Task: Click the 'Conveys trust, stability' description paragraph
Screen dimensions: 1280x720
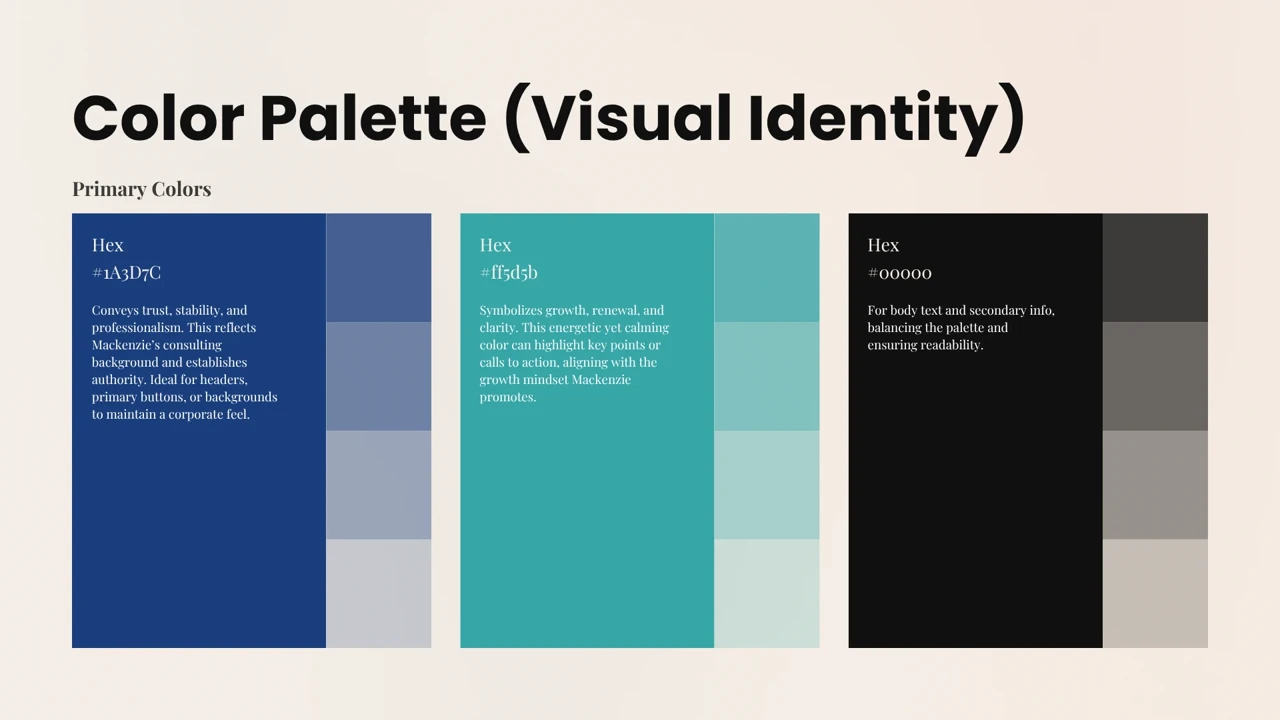Action: point(185,362)
